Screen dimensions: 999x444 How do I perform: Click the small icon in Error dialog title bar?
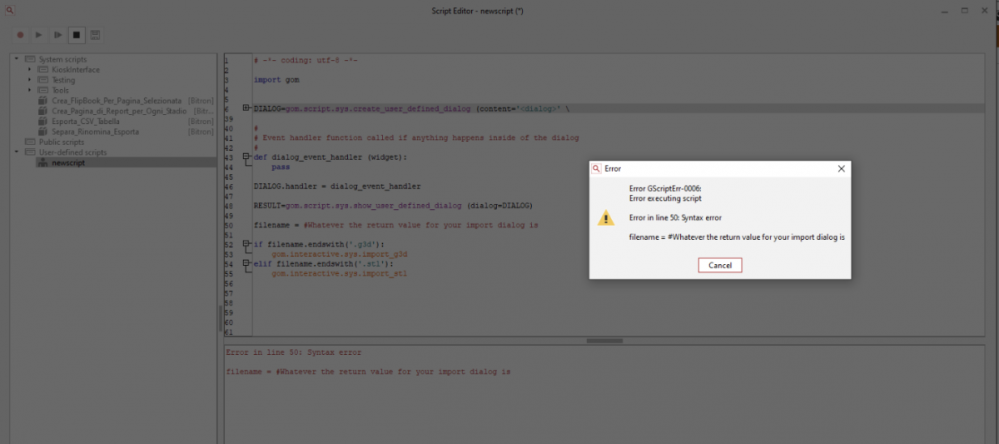pos(596,169)
